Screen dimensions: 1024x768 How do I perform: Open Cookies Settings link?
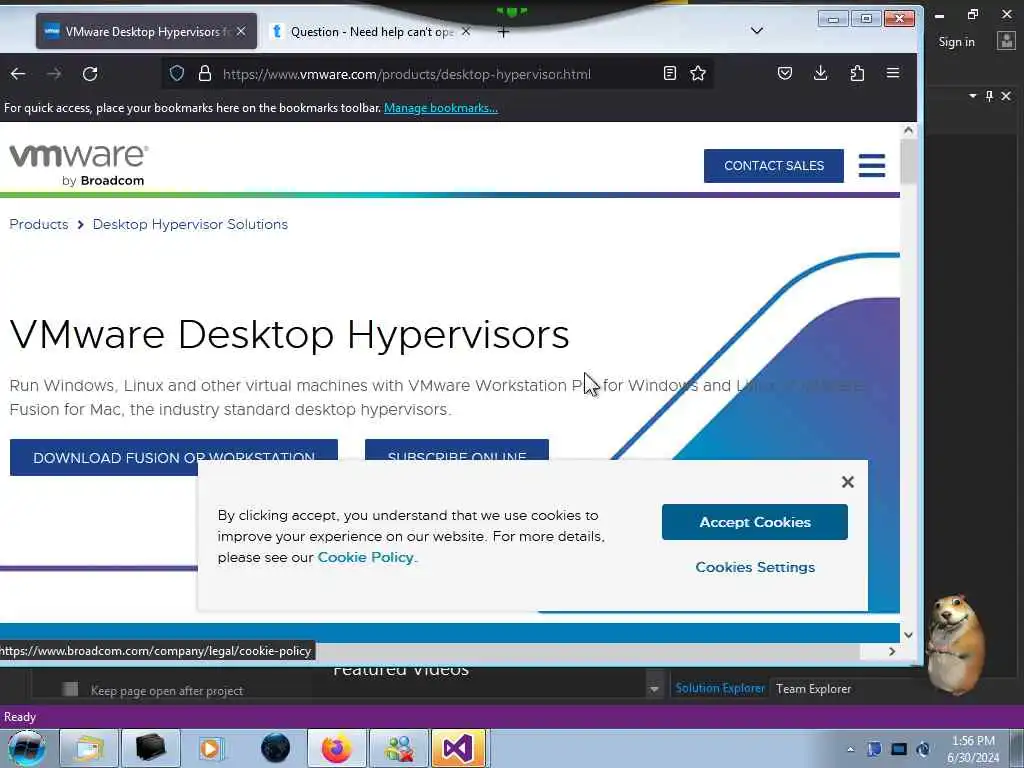pos(755,567)
